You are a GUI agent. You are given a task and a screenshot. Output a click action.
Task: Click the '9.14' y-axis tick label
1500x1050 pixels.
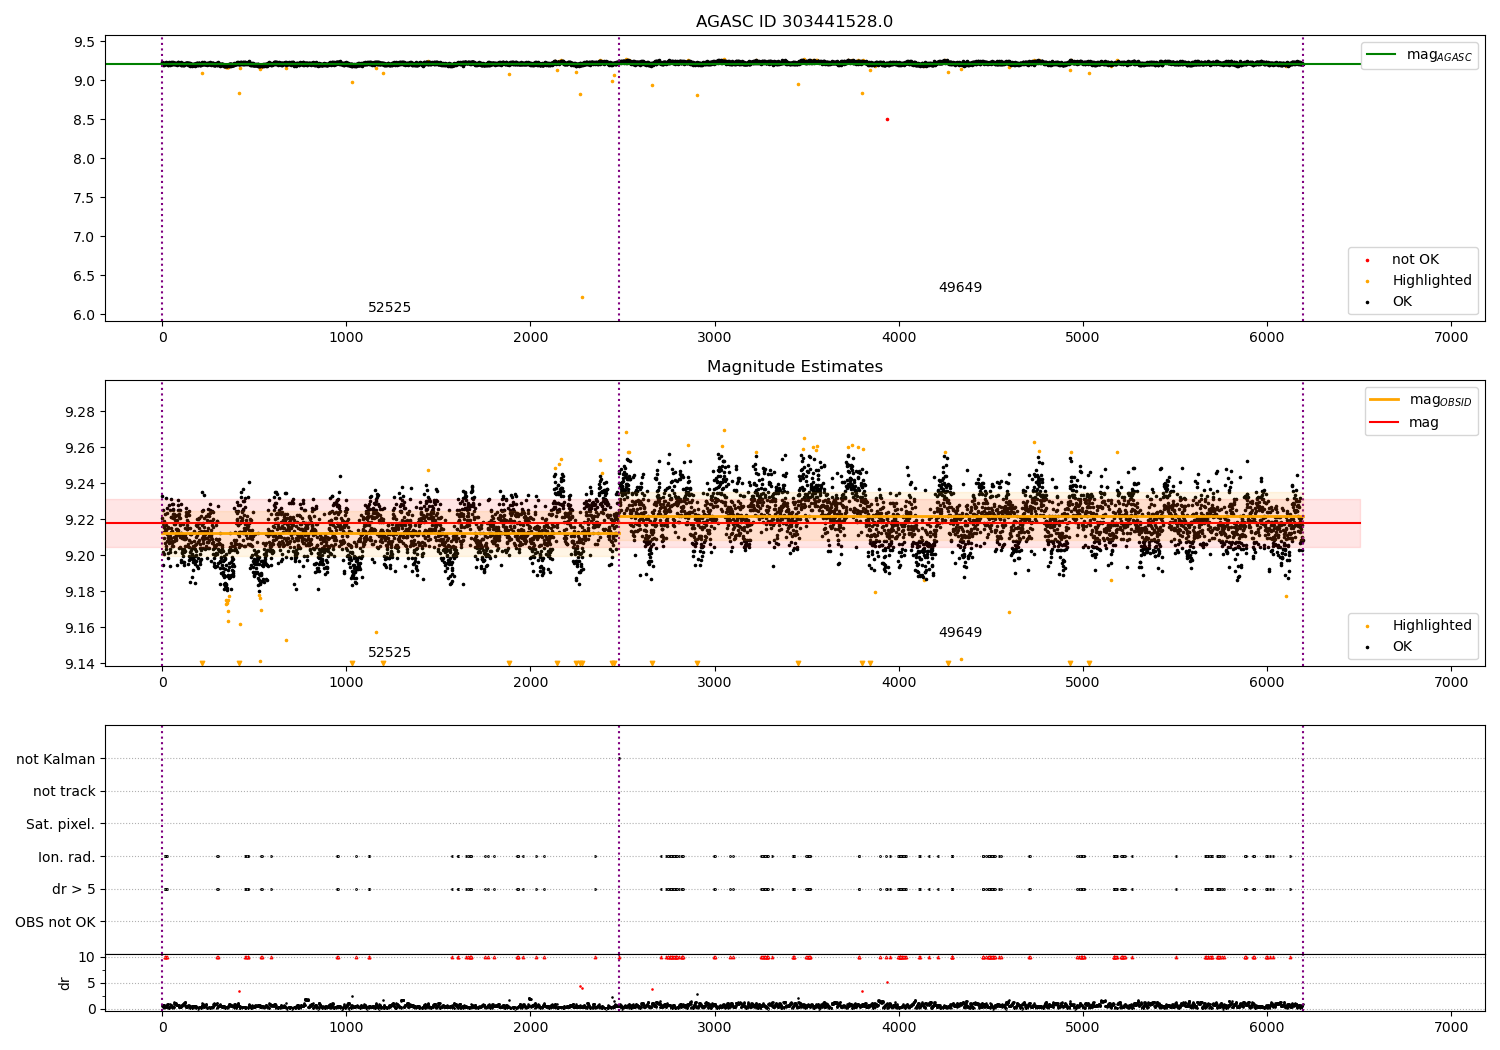[x=81, y=664]
